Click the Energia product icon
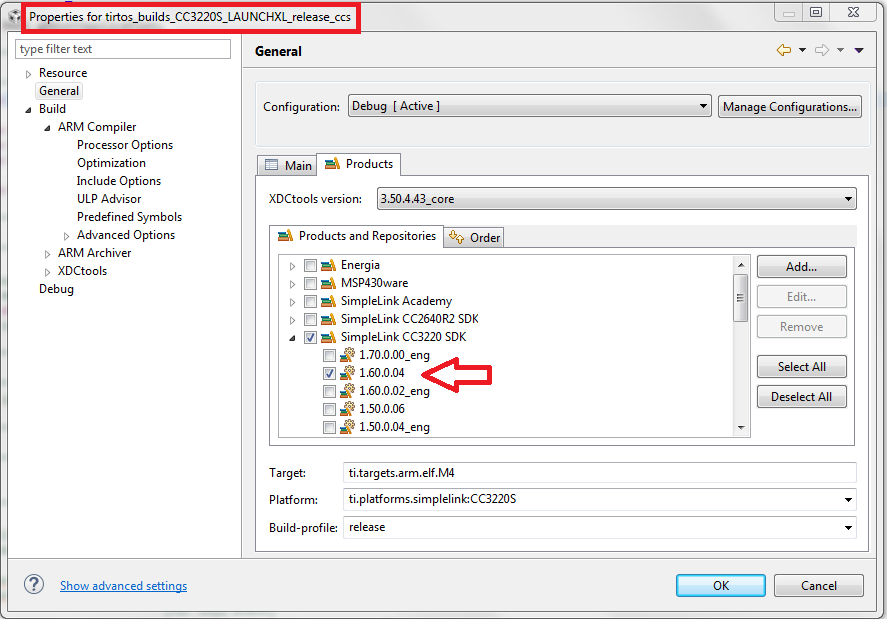This screenshot has width=887, height=619. coord(328,265)
